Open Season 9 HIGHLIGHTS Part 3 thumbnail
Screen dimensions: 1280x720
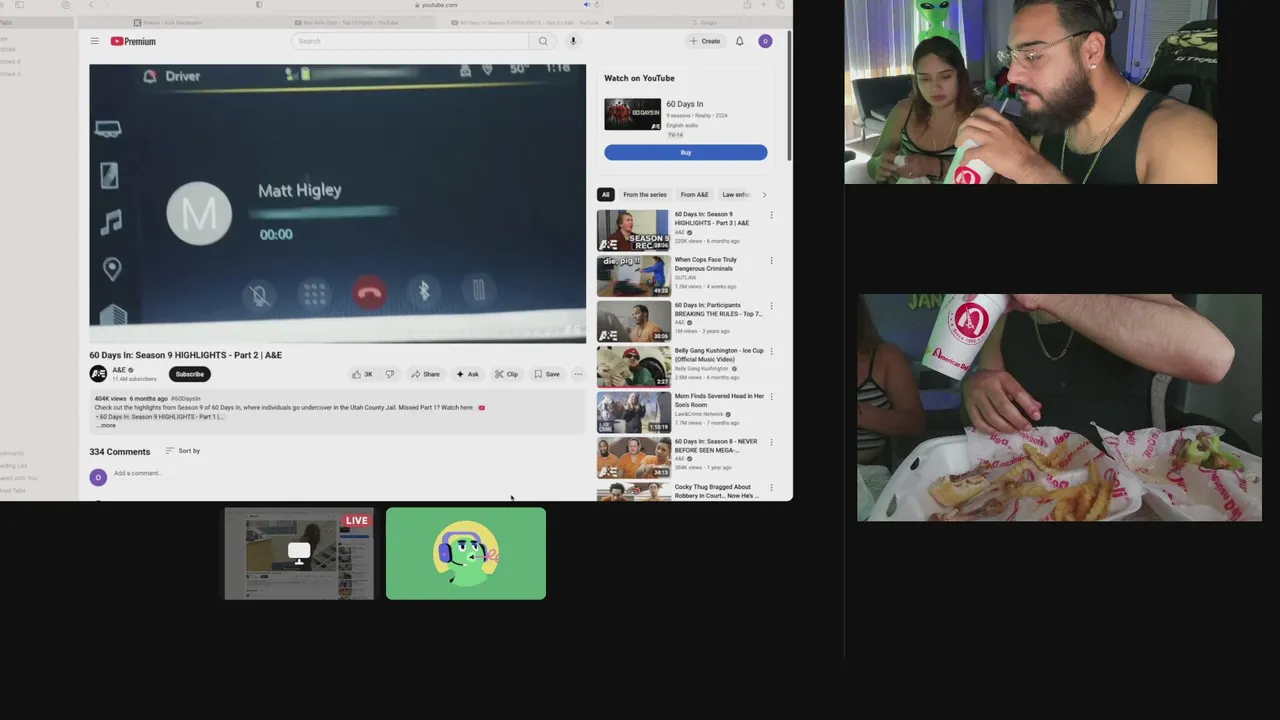click(633, 230)
